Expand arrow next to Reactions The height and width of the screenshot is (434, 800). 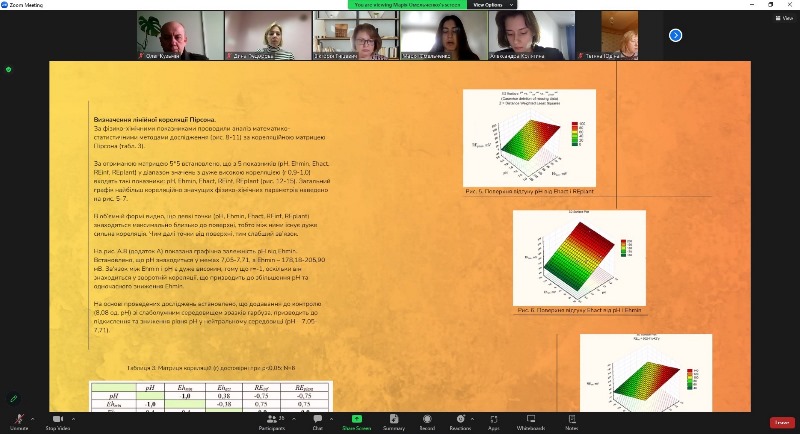coord(472,419)
